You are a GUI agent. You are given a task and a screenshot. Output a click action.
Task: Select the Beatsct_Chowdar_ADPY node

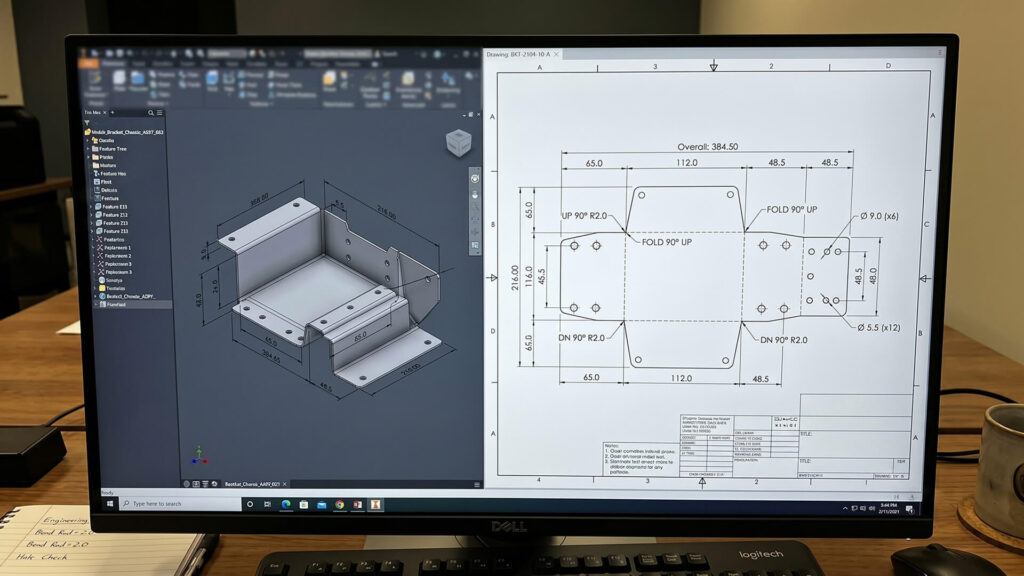127,296
